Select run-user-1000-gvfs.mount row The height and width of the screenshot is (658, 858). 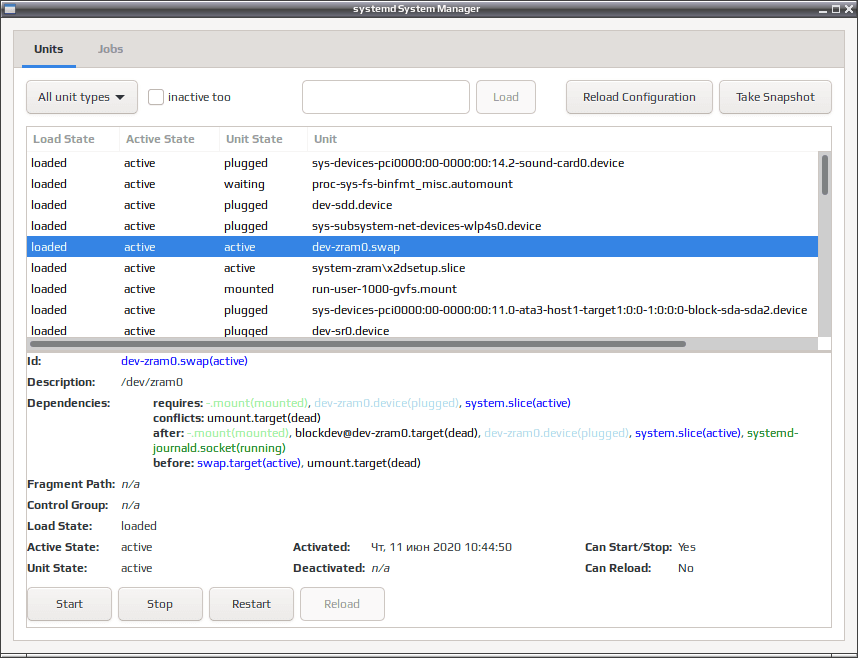click(422, 289)
